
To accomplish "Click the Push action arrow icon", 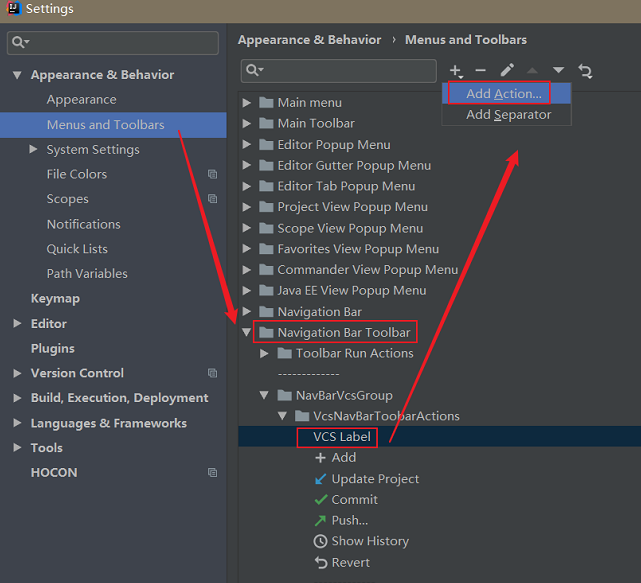I will pos(320,520).
